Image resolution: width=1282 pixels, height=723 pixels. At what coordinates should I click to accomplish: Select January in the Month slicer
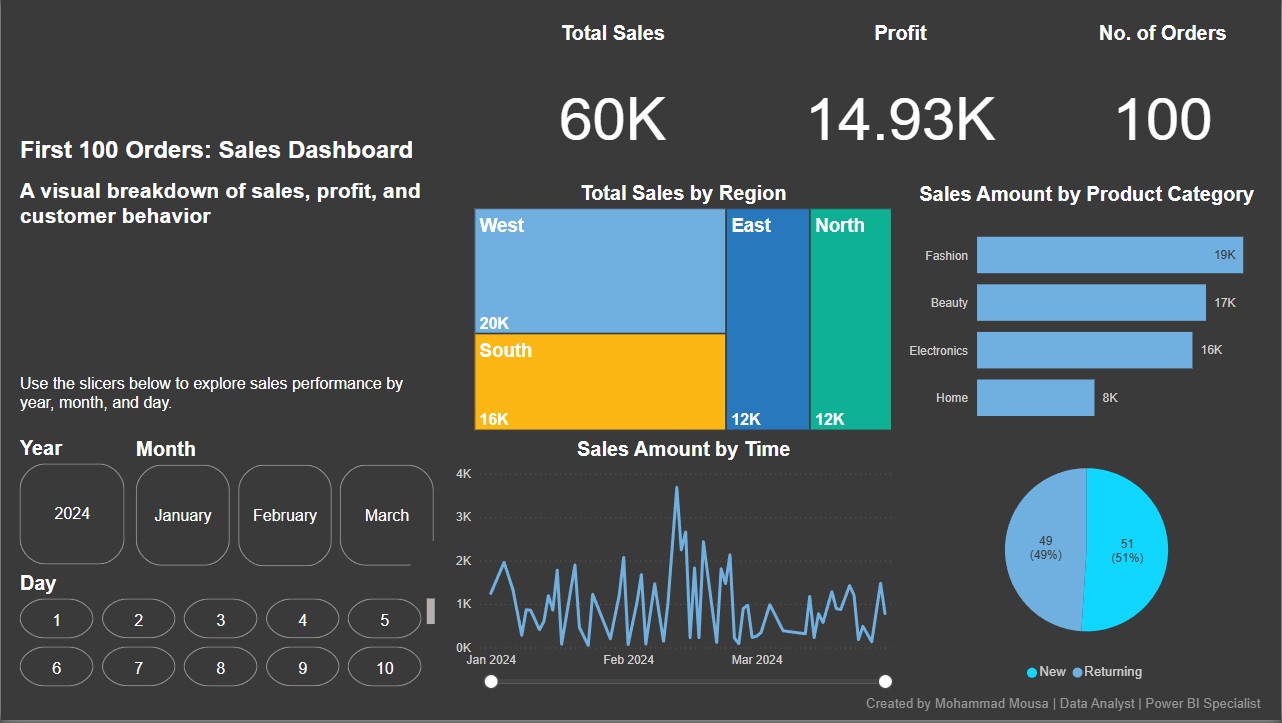click(x=182, y=514)
